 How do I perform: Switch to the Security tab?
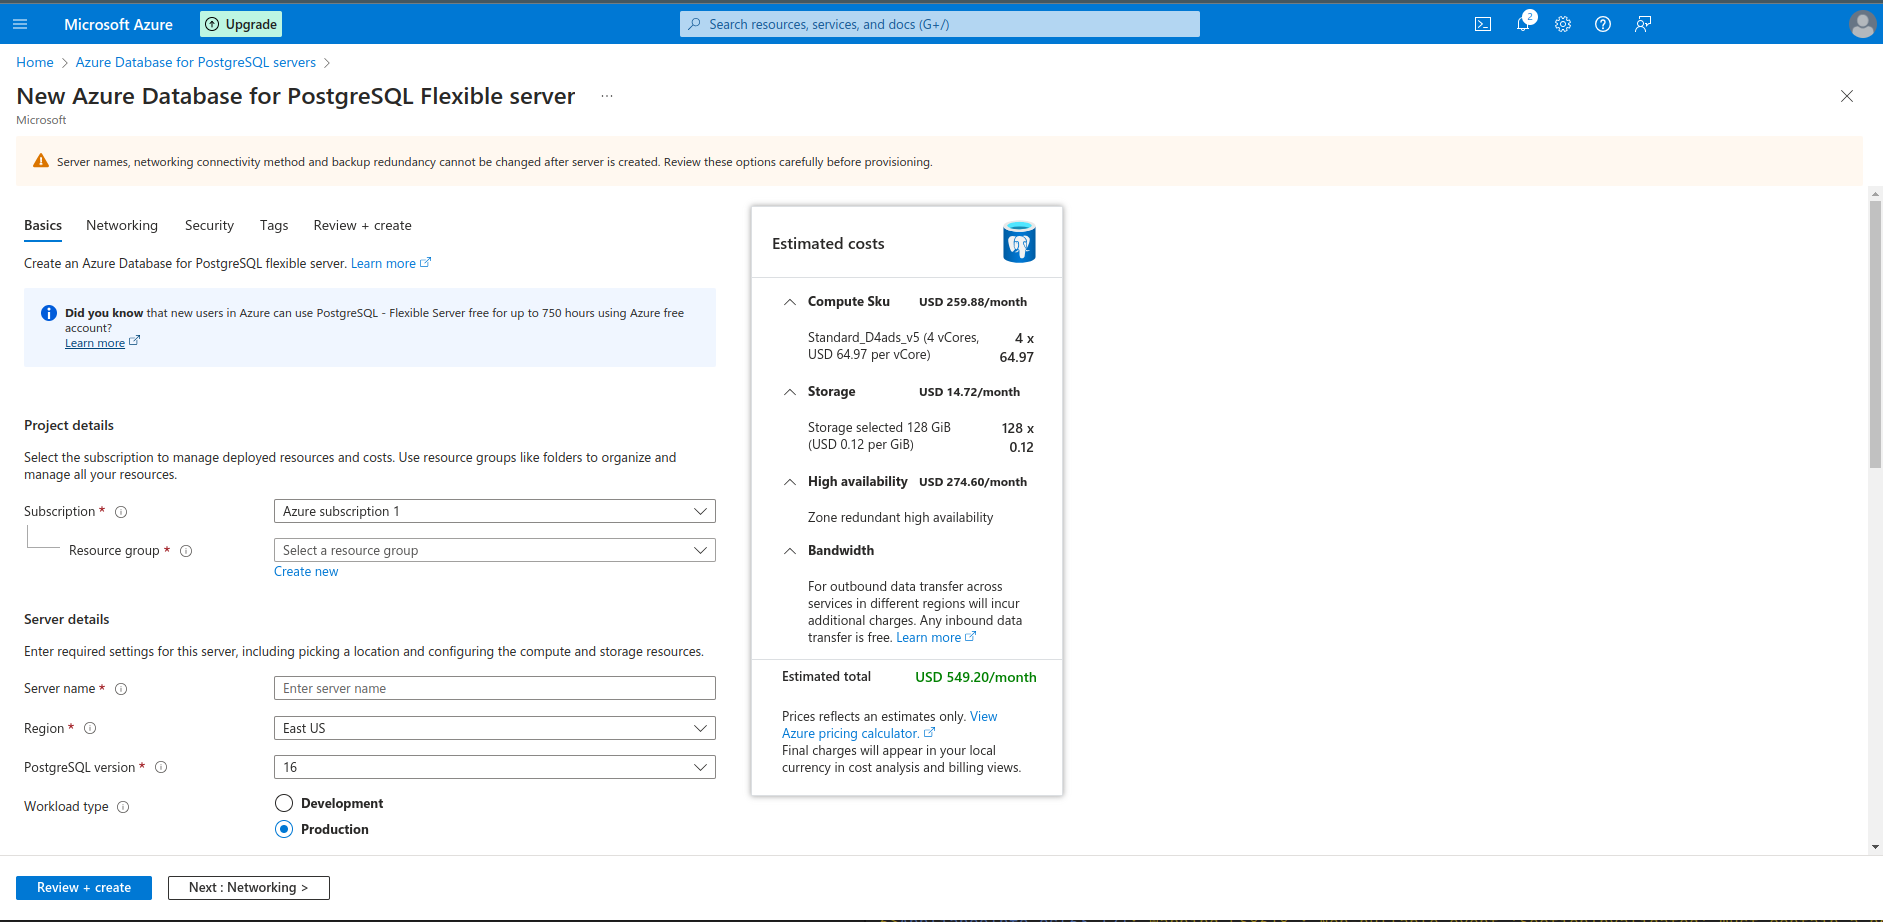tap(209, 225)
